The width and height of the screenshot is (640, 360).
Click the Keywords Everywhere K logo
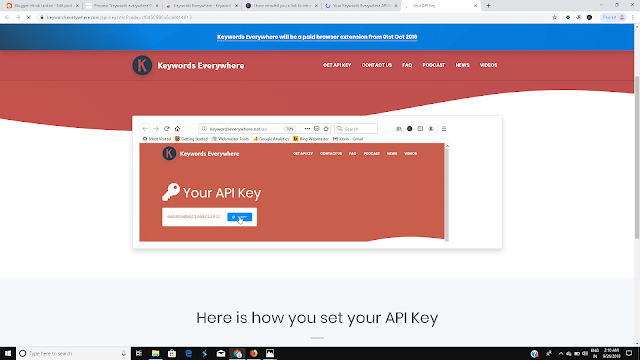pyautogui.click(x=142, y=65)
